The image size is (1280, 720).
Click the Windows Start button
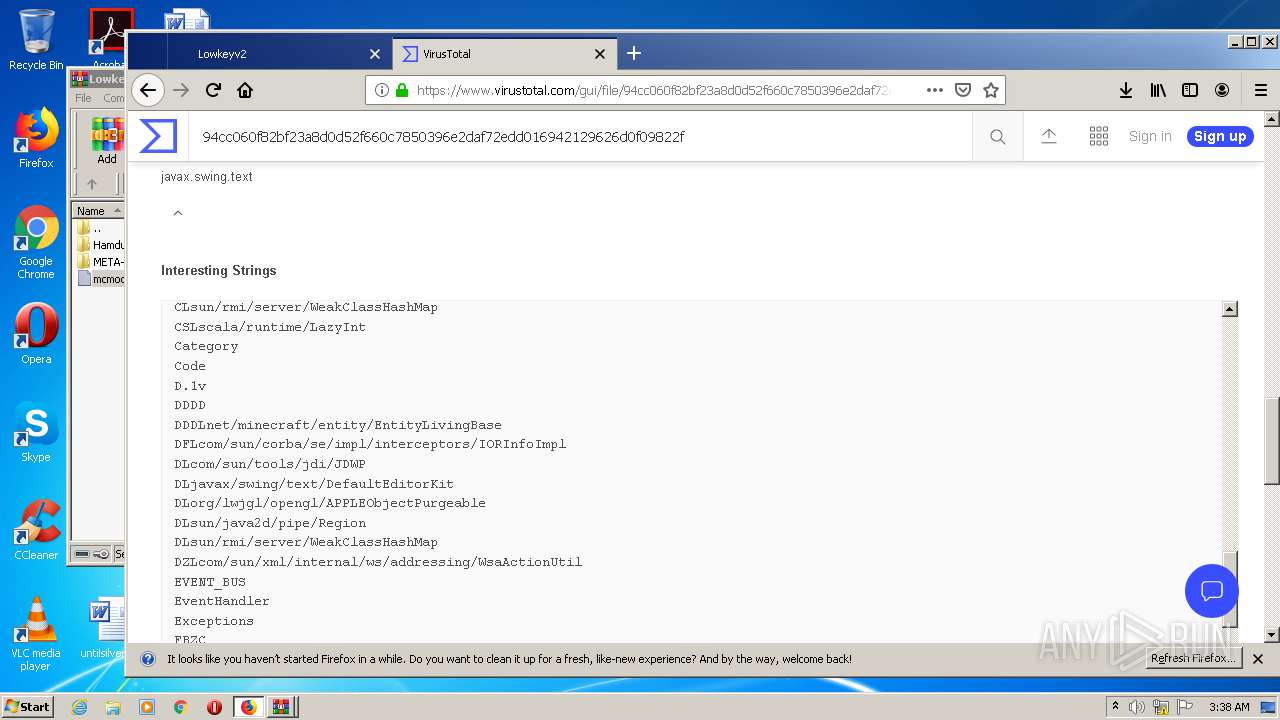[x=28, y=707]
